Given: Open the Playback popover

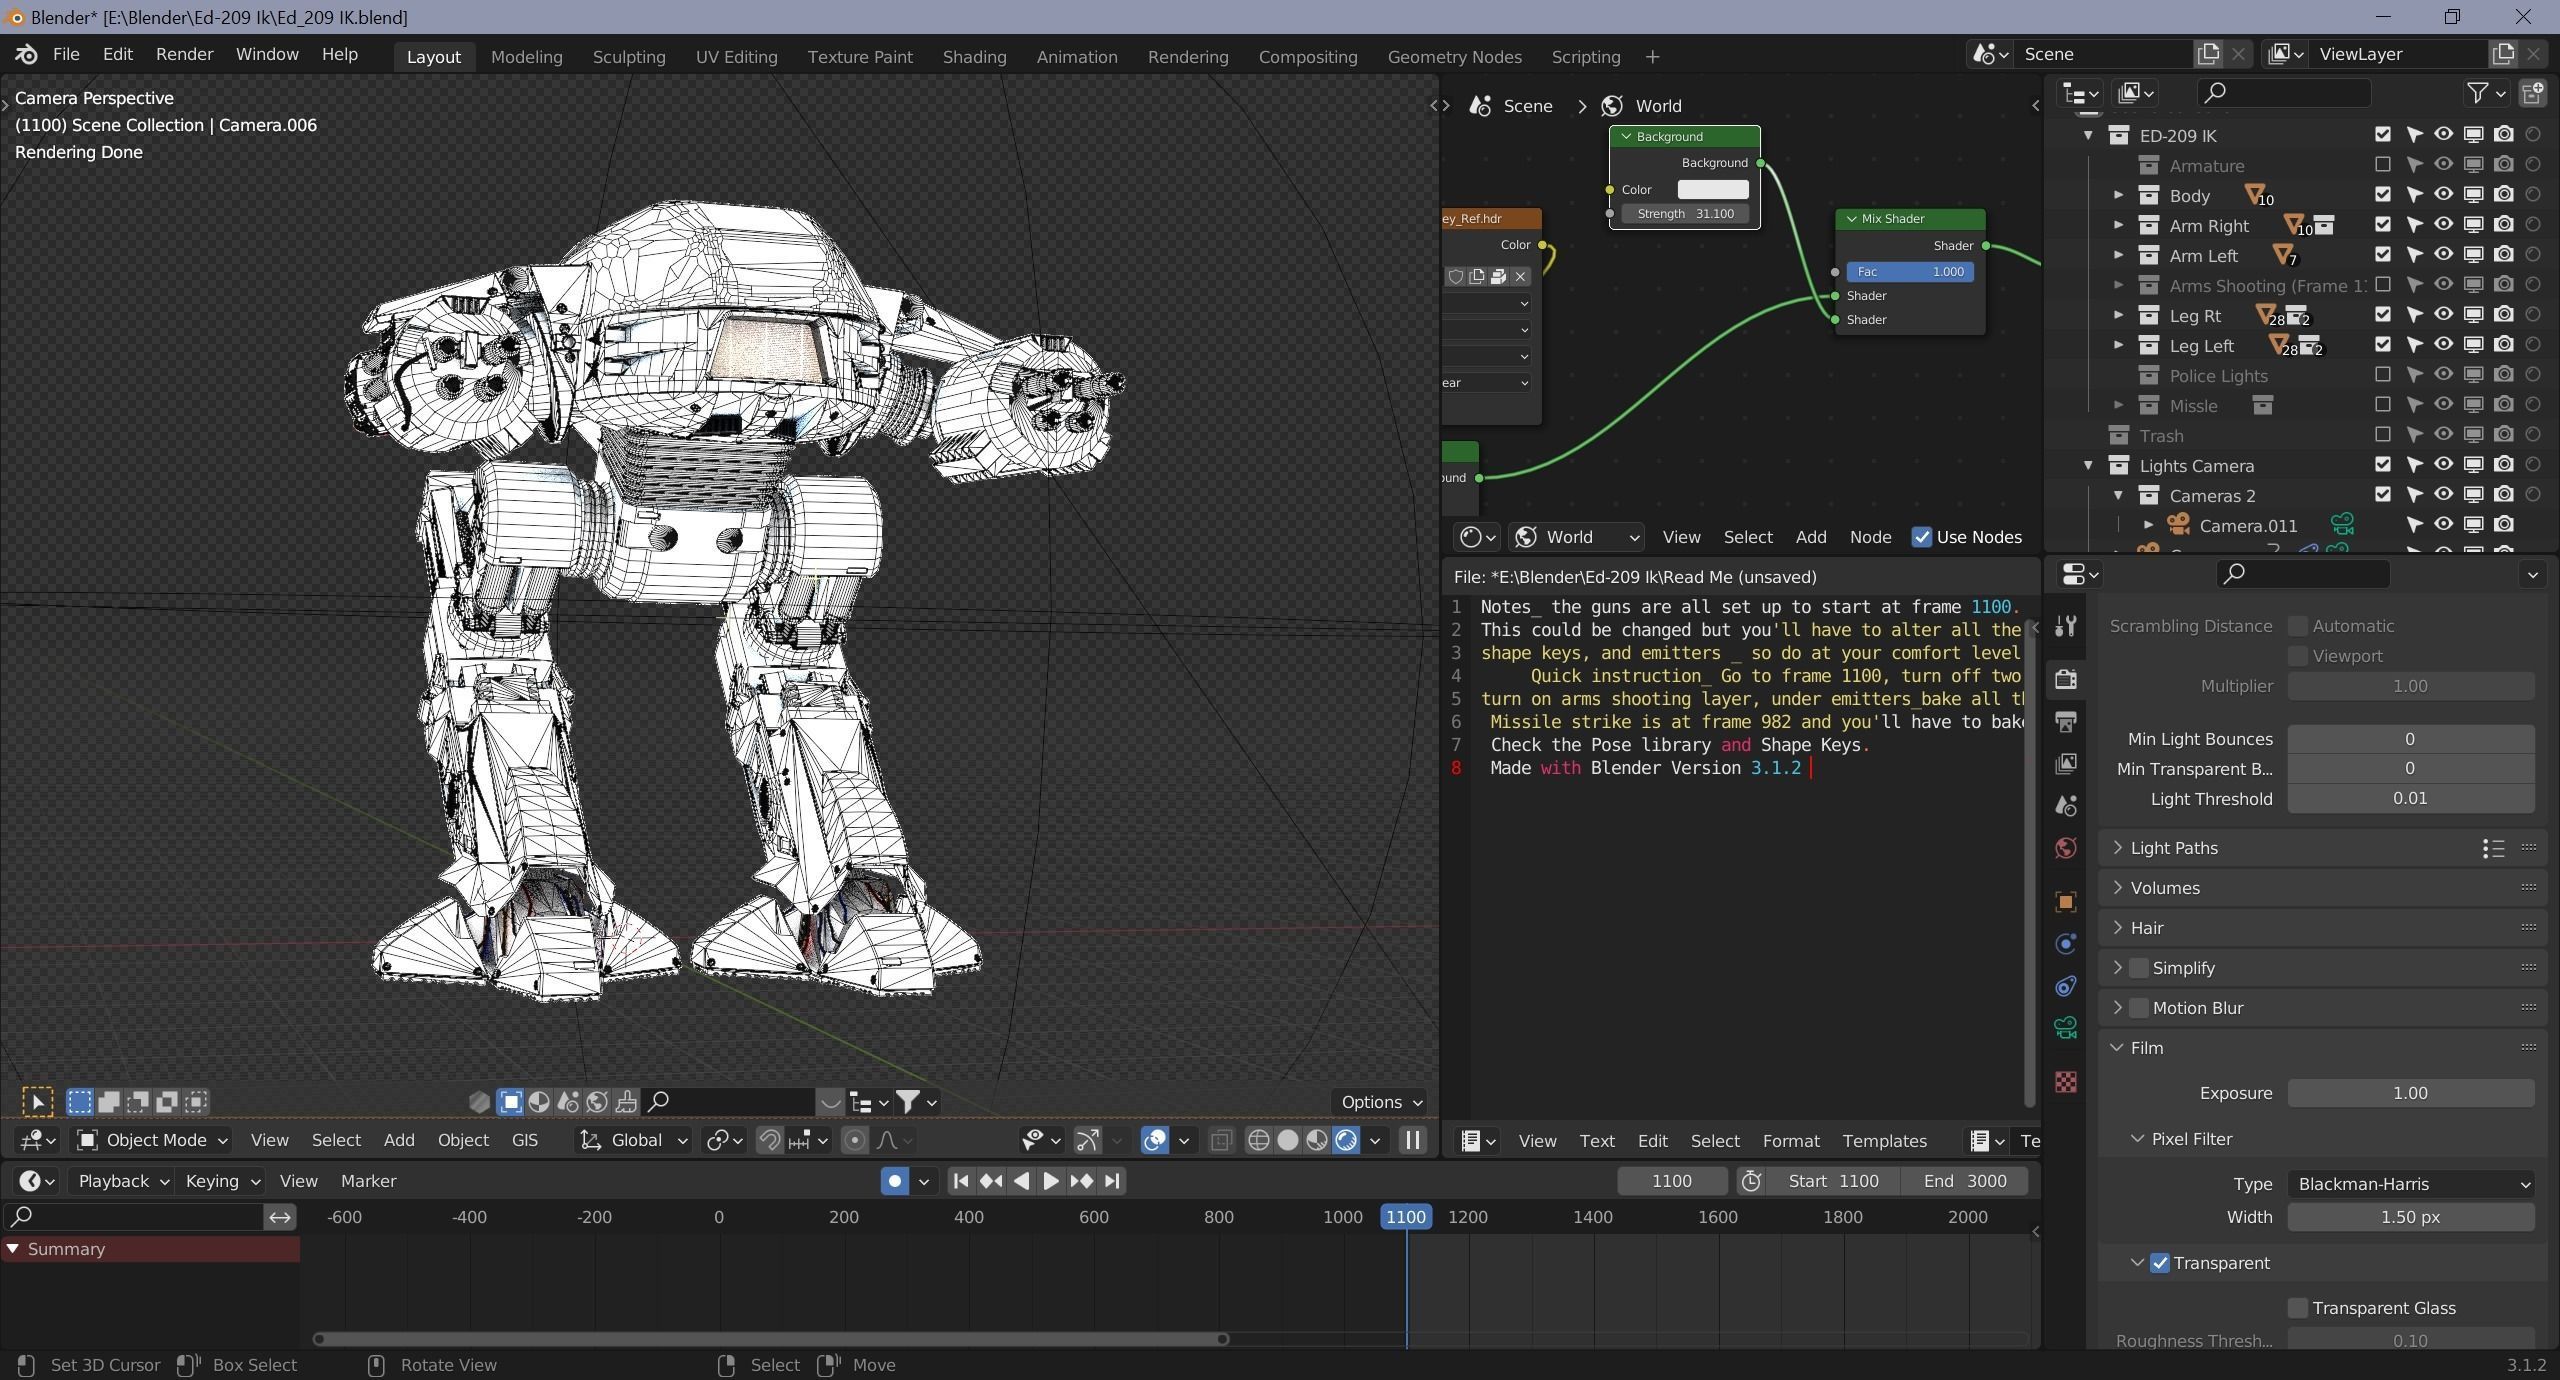Looking at the screenshot, I should 123,1181.
